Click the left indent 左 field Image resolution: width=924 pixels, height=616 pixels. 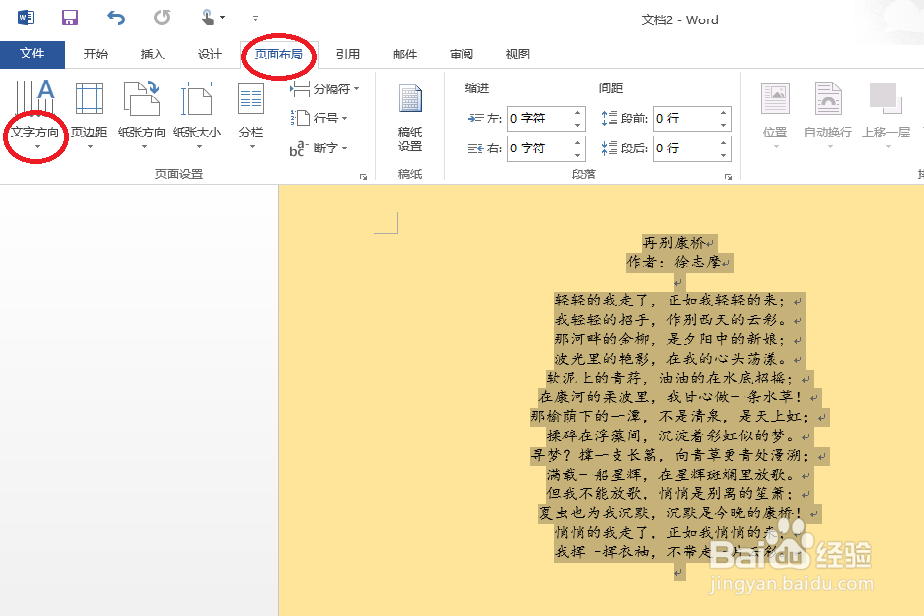point(539,118)
